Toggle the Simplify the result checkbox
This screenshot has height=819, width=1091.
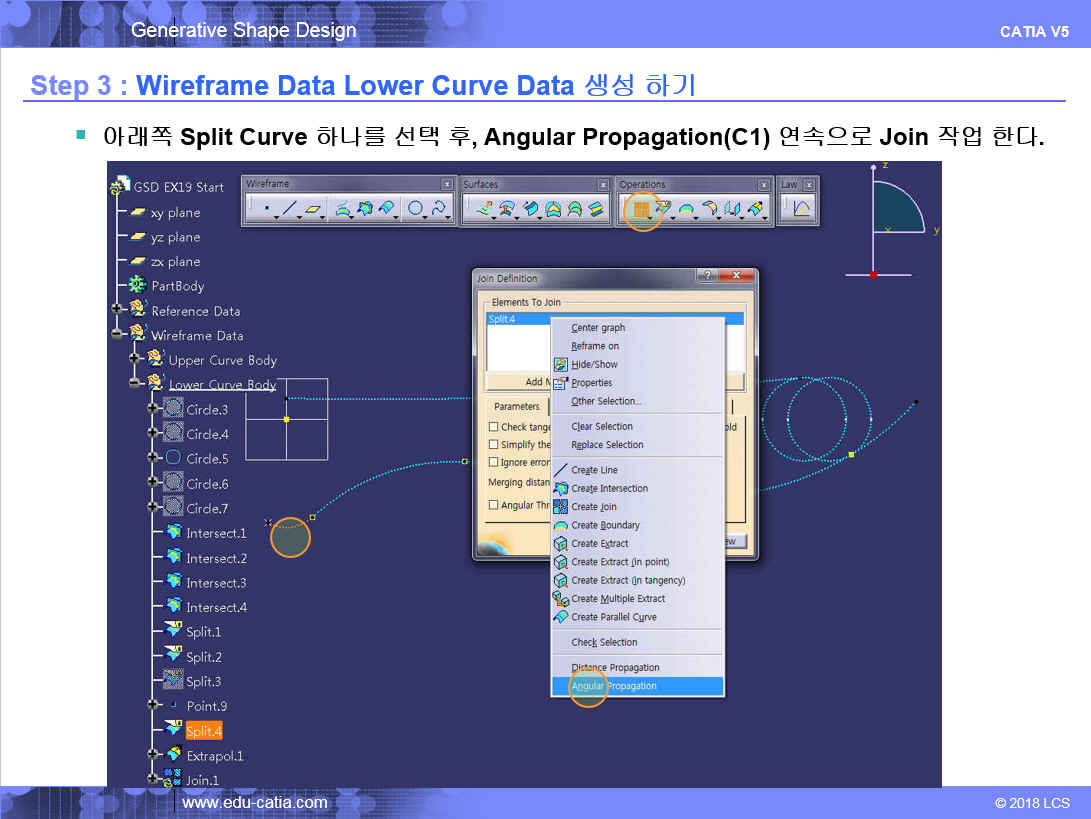click(493, 445)
